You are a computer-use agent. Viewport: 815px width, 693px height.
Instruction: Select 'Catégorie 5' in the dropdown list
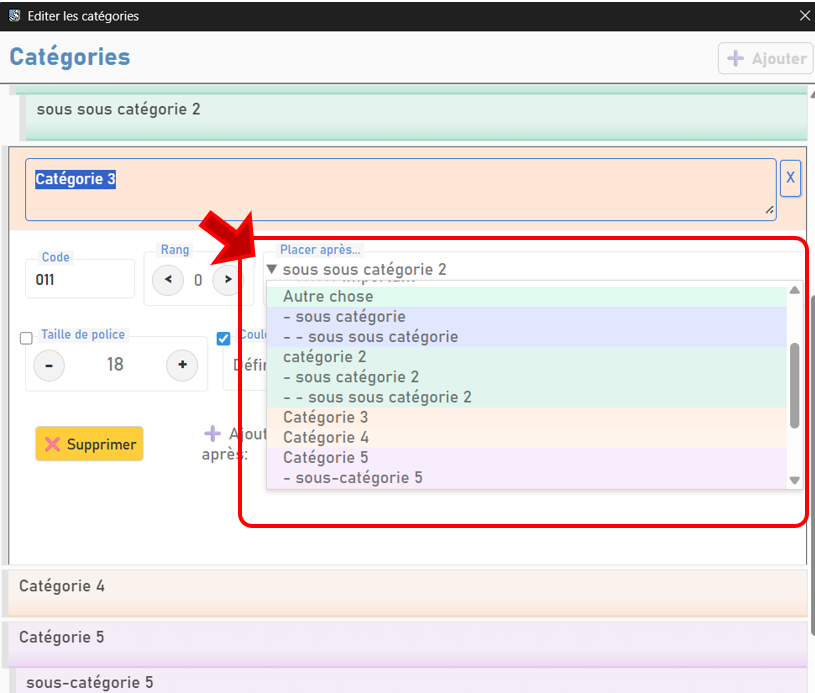click(526, 457)
